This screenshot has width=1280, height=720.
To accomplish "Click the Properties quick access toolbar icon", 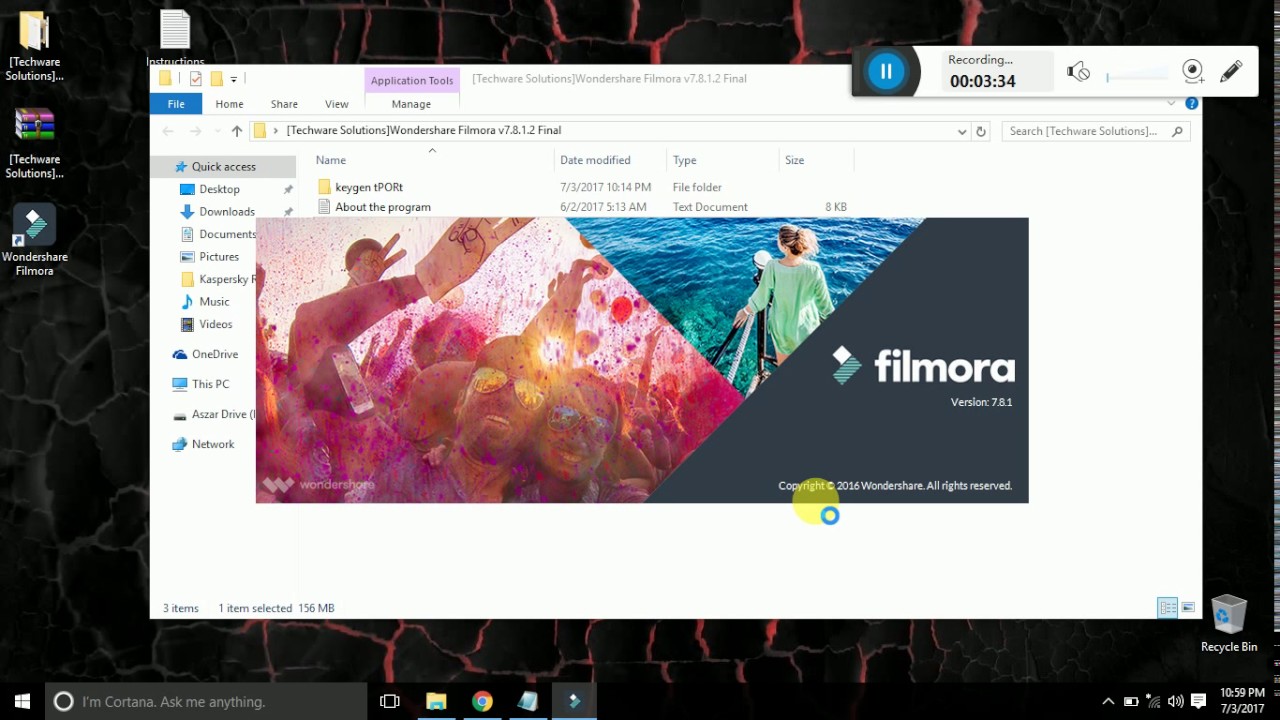I will tap(195, 79).
